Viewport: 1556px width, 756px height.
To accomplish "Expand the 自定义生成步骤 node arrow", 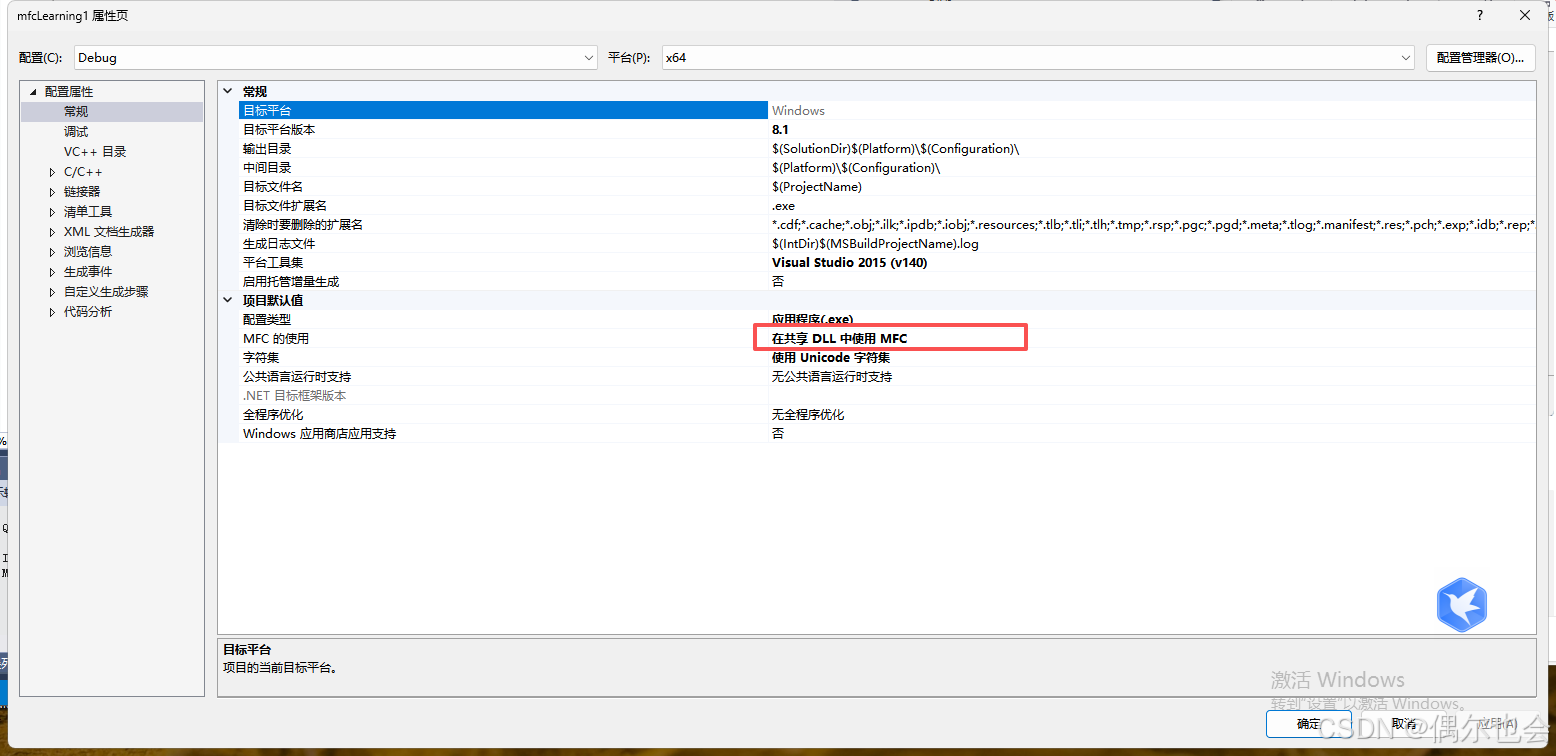I will tap(52, 292).
